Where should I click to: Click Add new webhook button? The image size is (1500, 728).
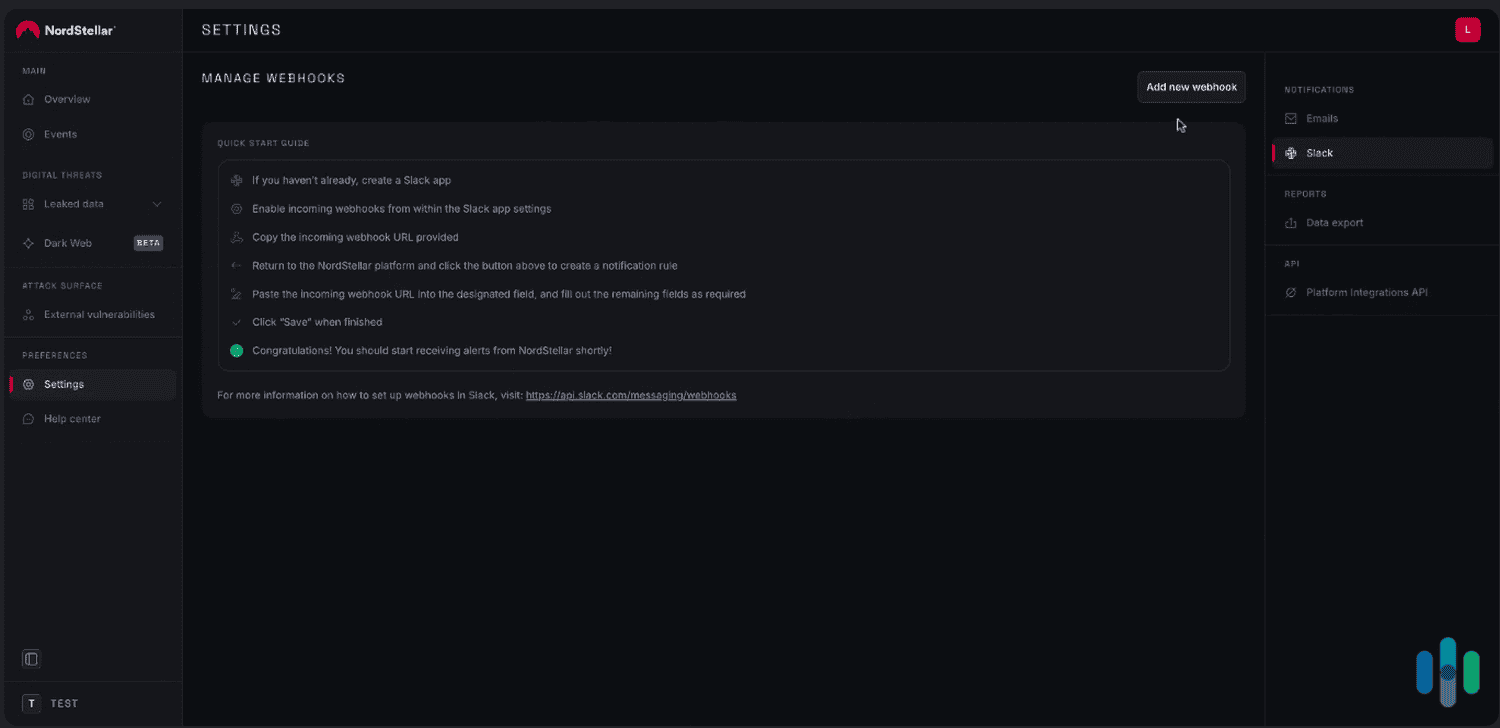tap(1191, 87)
